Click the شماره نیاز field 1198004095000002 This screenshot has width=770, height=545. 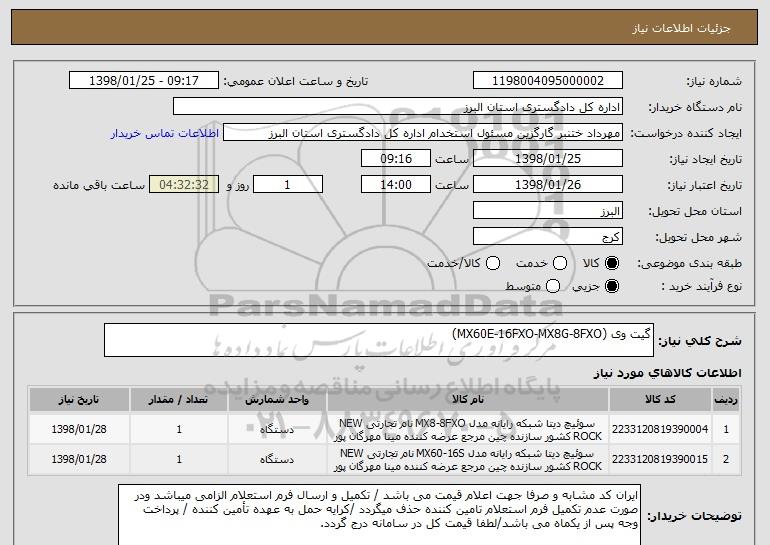tap(548, 80)
